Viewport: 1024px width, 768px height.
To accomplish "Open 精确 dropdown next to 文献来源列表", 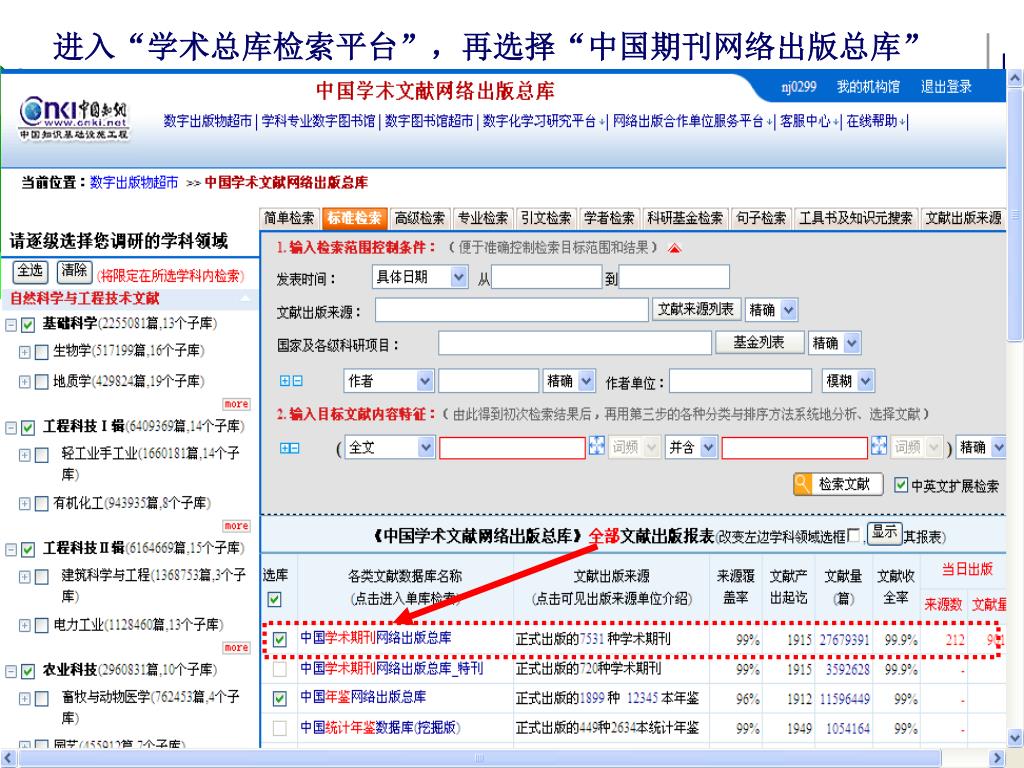I will [771, 310].
